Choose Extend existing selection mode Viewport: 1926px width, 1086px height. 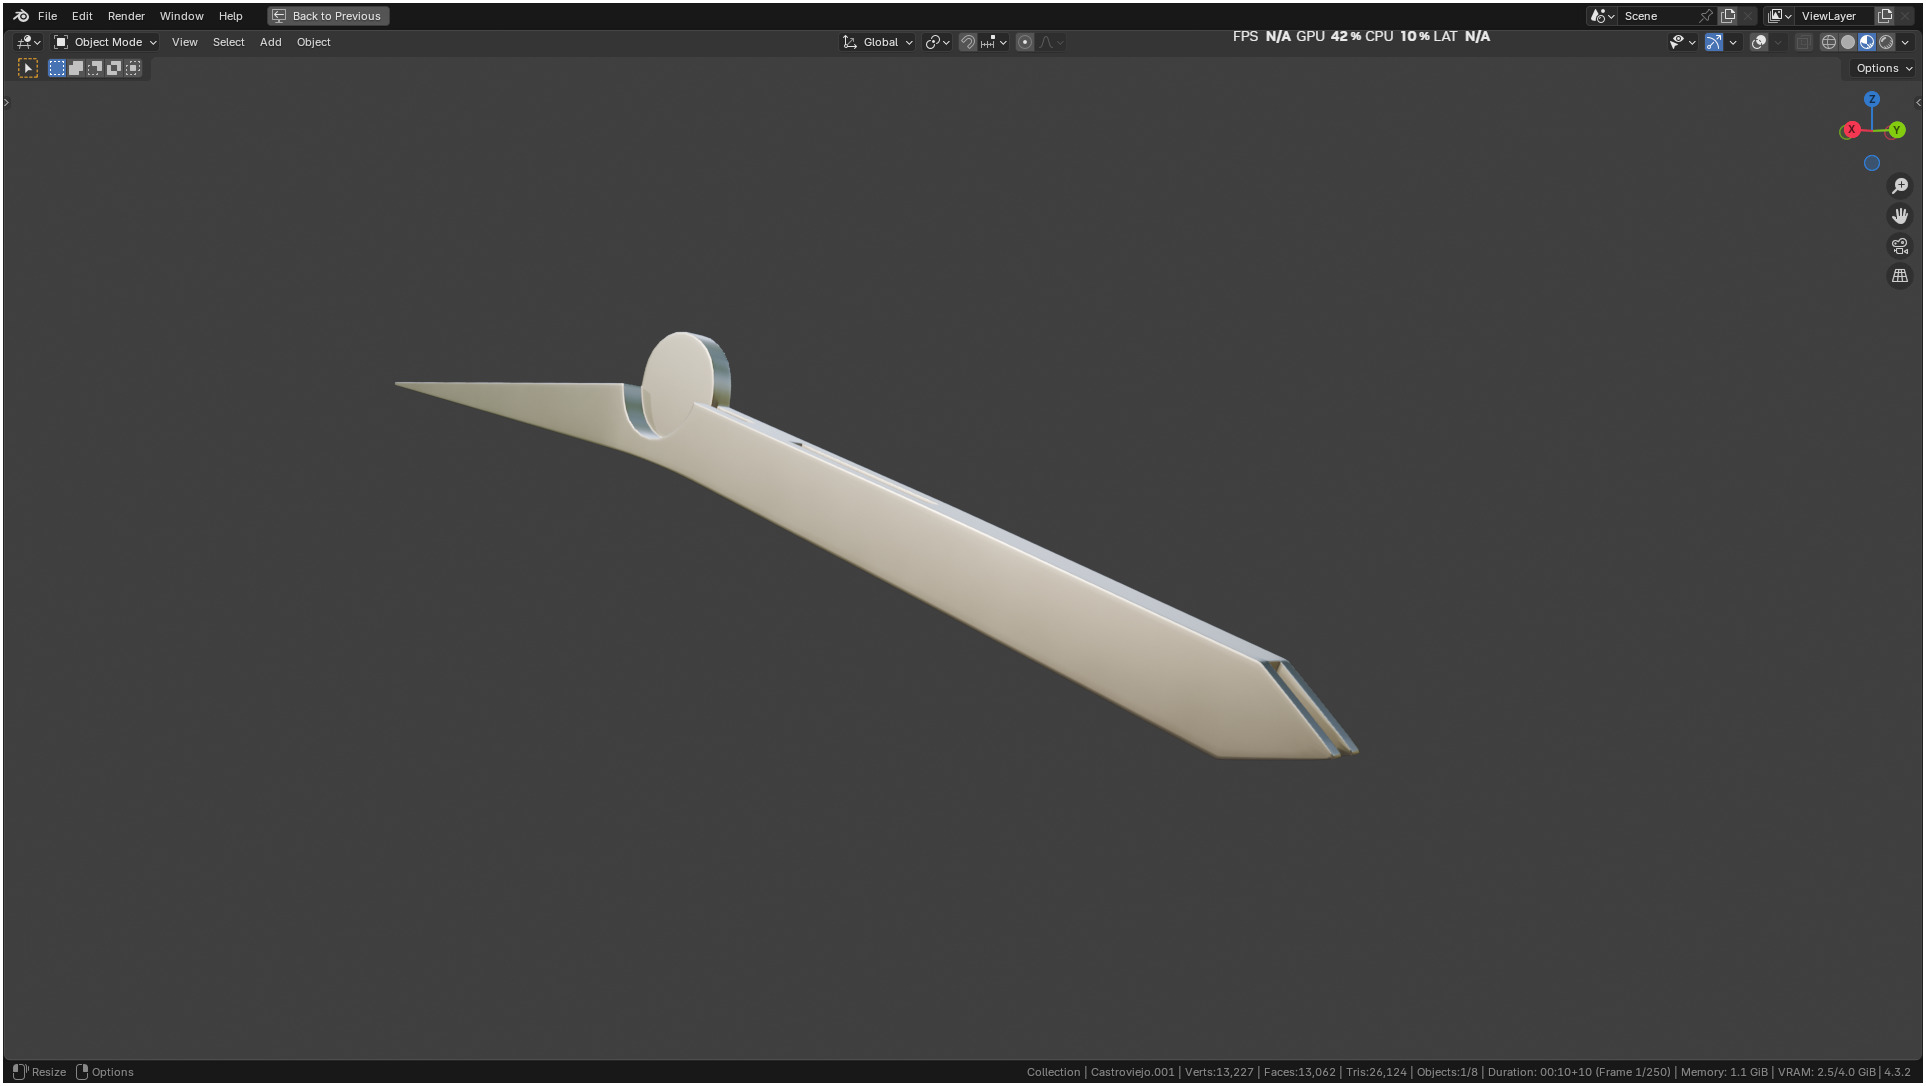(x=76, y=68)
